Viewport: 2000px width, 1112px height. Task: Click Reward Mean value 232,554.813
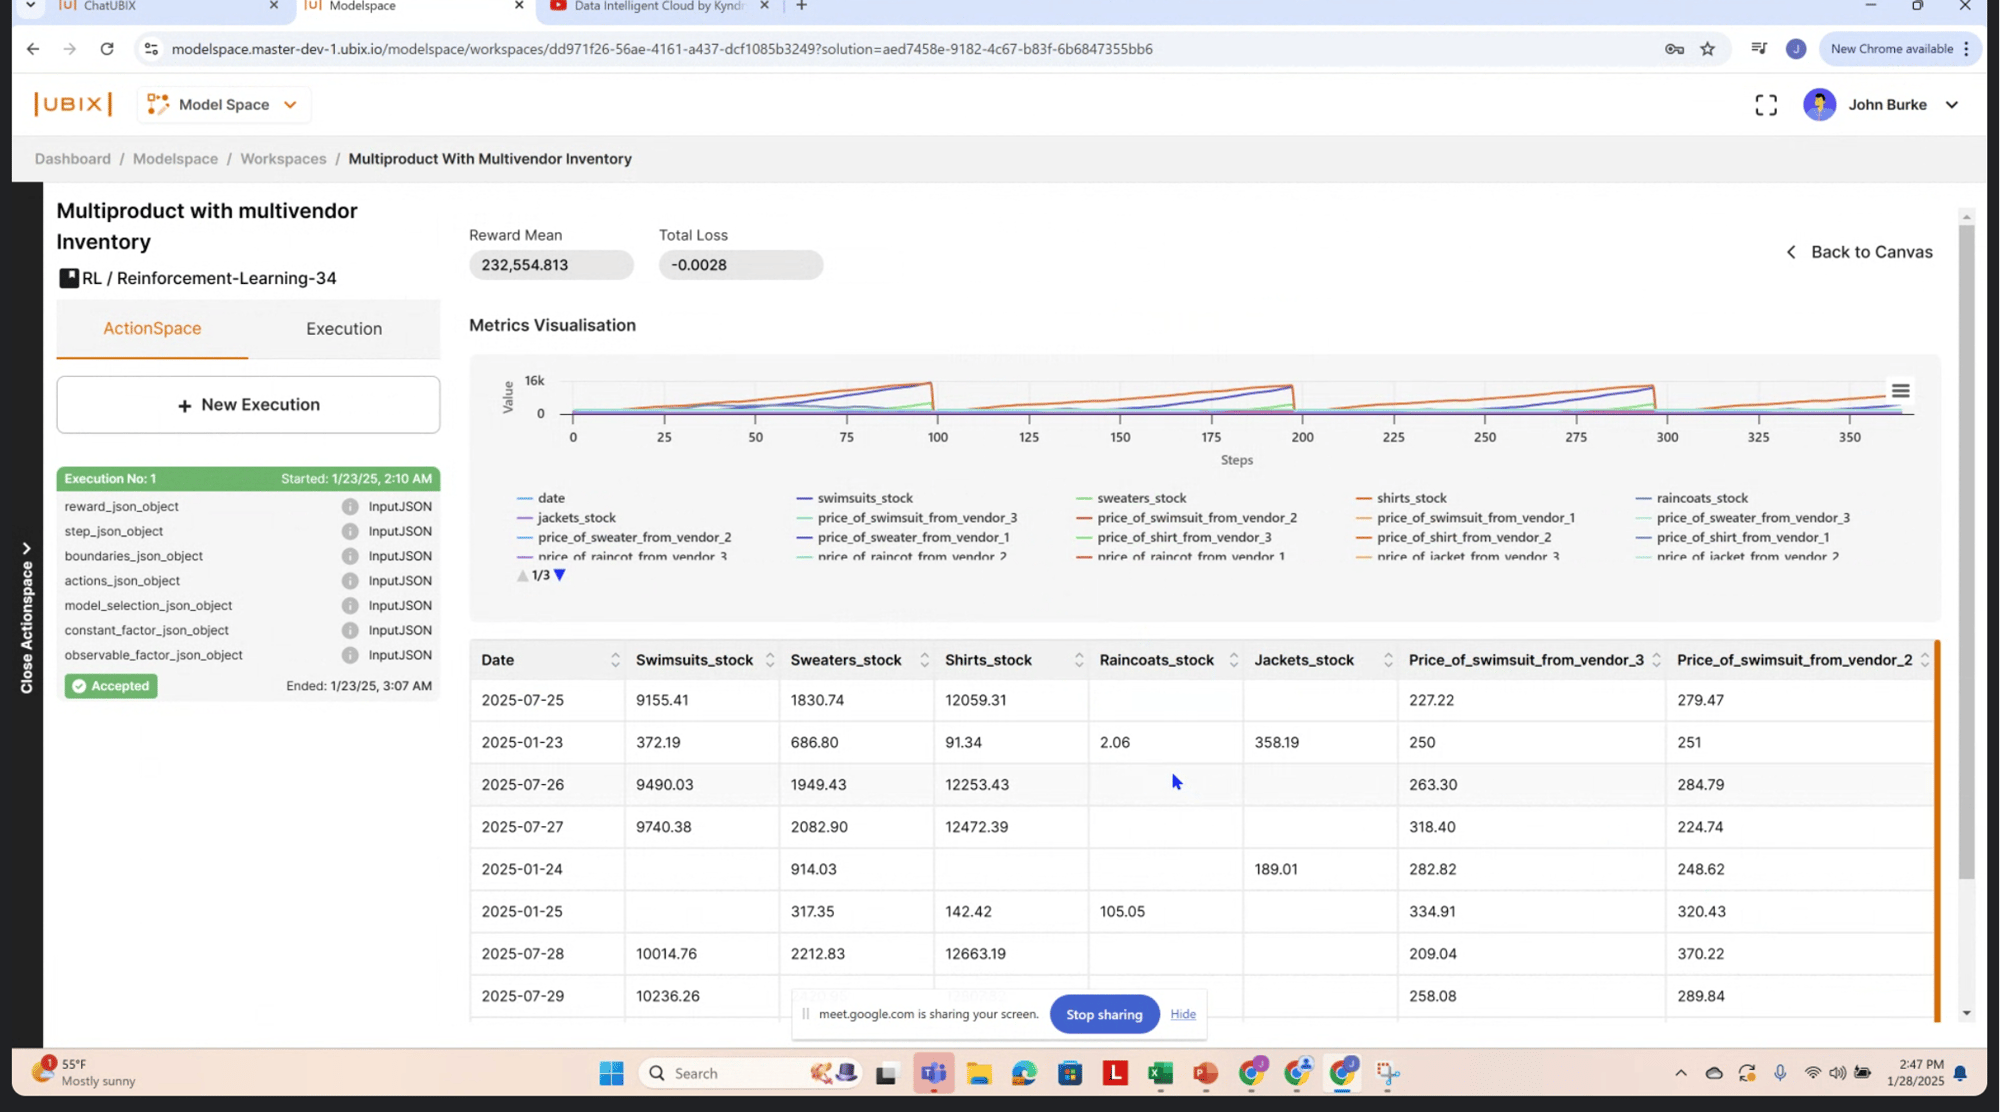(551, 265)
